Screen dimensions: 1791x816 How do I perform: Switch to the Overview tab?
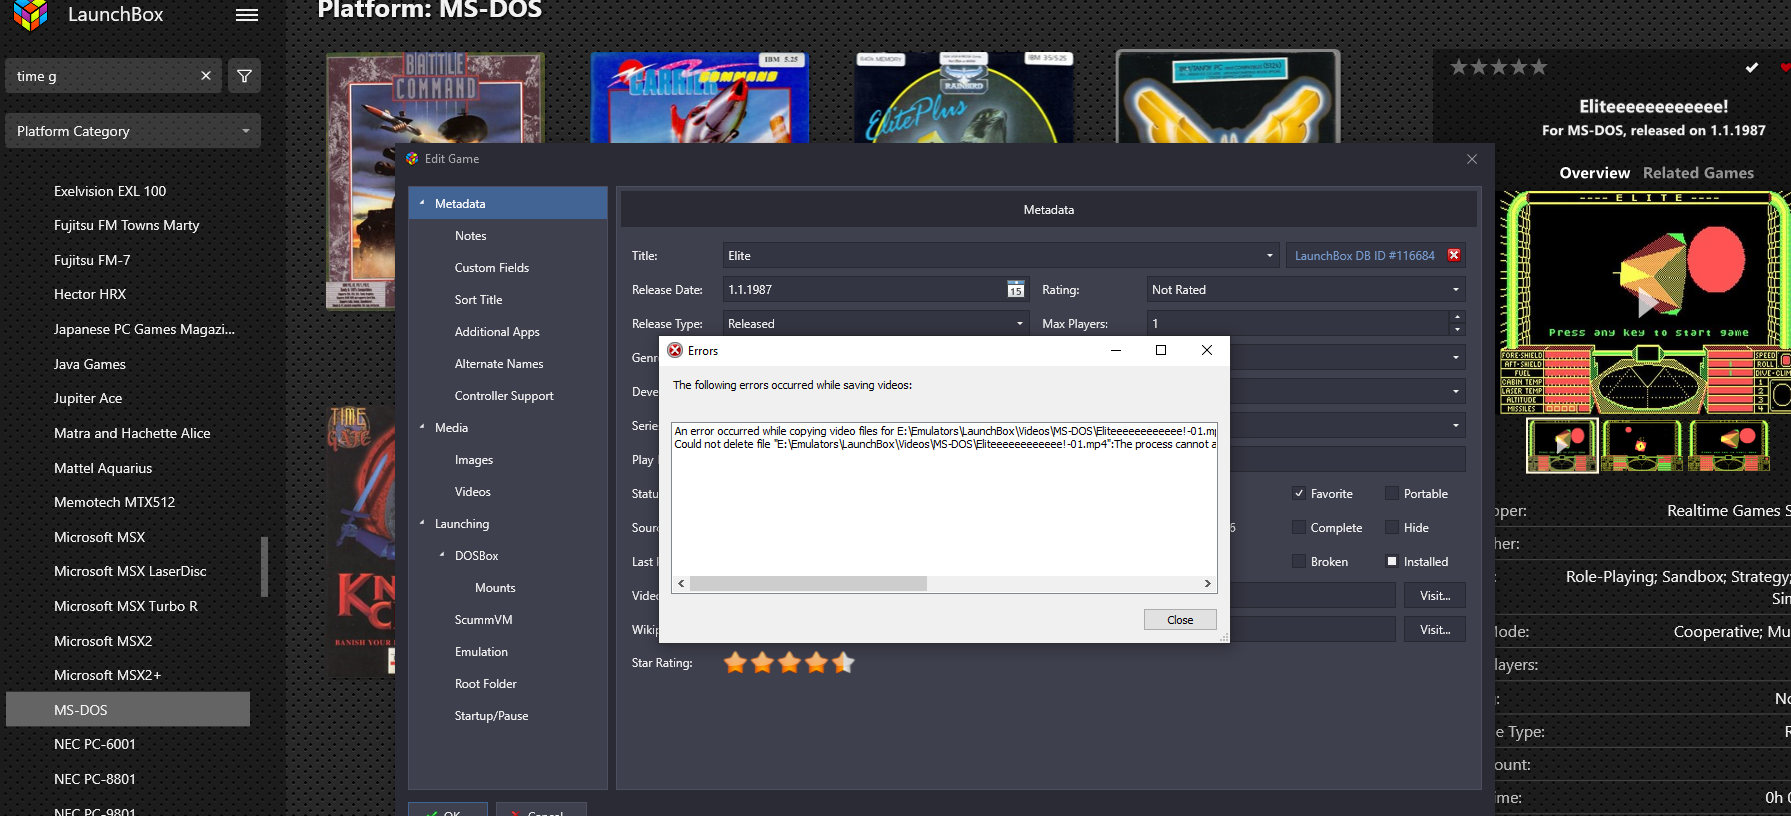point(1594,173)
